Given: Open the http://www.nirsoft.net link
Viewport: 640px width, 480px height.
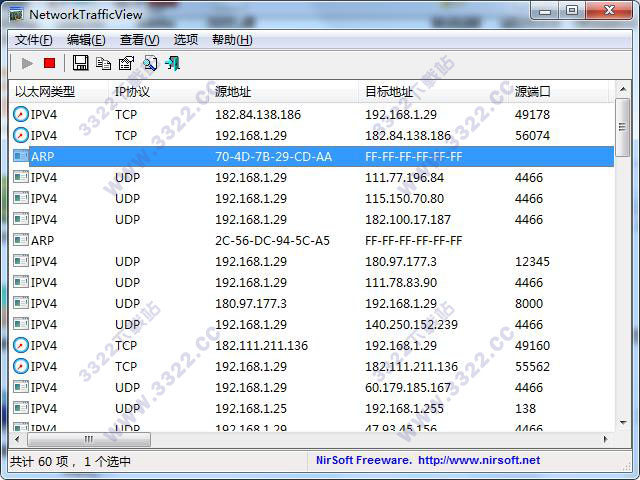Looking at the screenshot, I should [478, 461].
